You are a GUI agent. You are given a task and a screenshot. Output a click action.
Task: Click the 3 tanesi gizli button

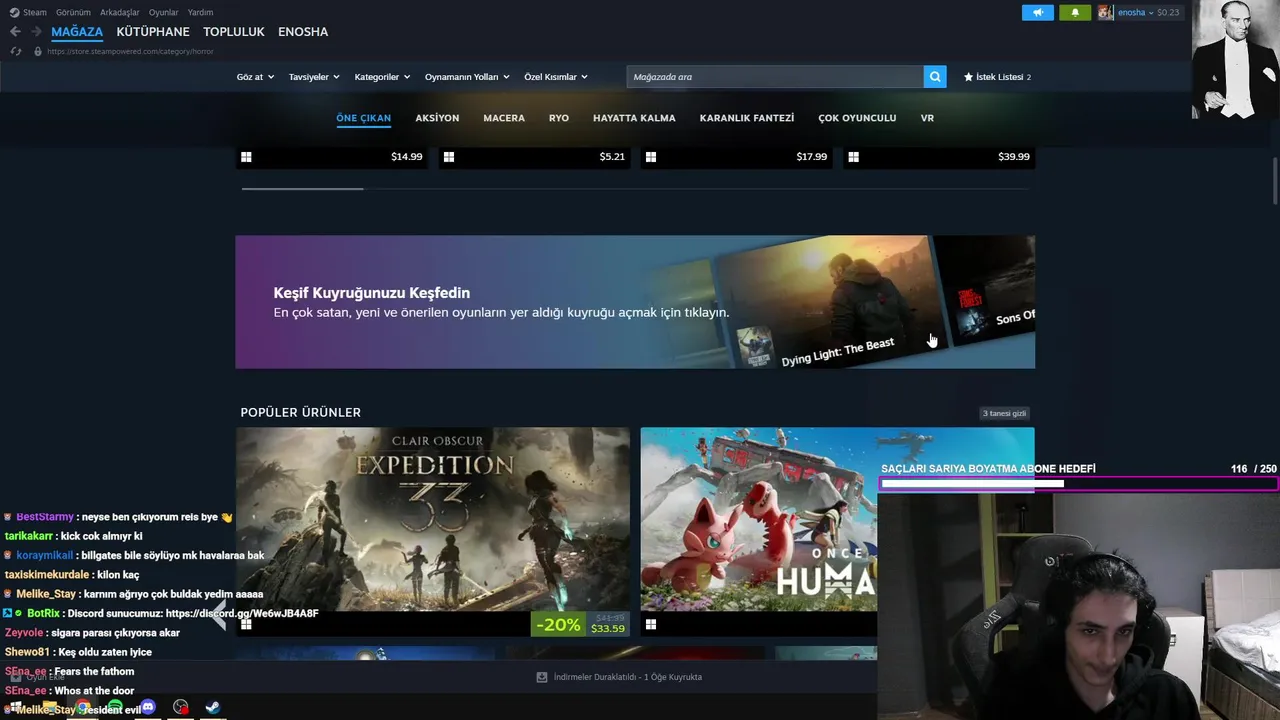[1005, 413]
